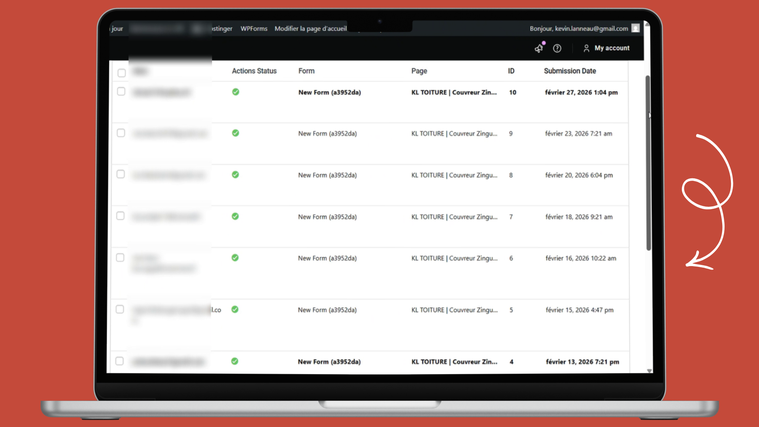This screenshot has width=759, height=427.
Task: Toggle the select-all header checkbox
Action: (121, 73)
